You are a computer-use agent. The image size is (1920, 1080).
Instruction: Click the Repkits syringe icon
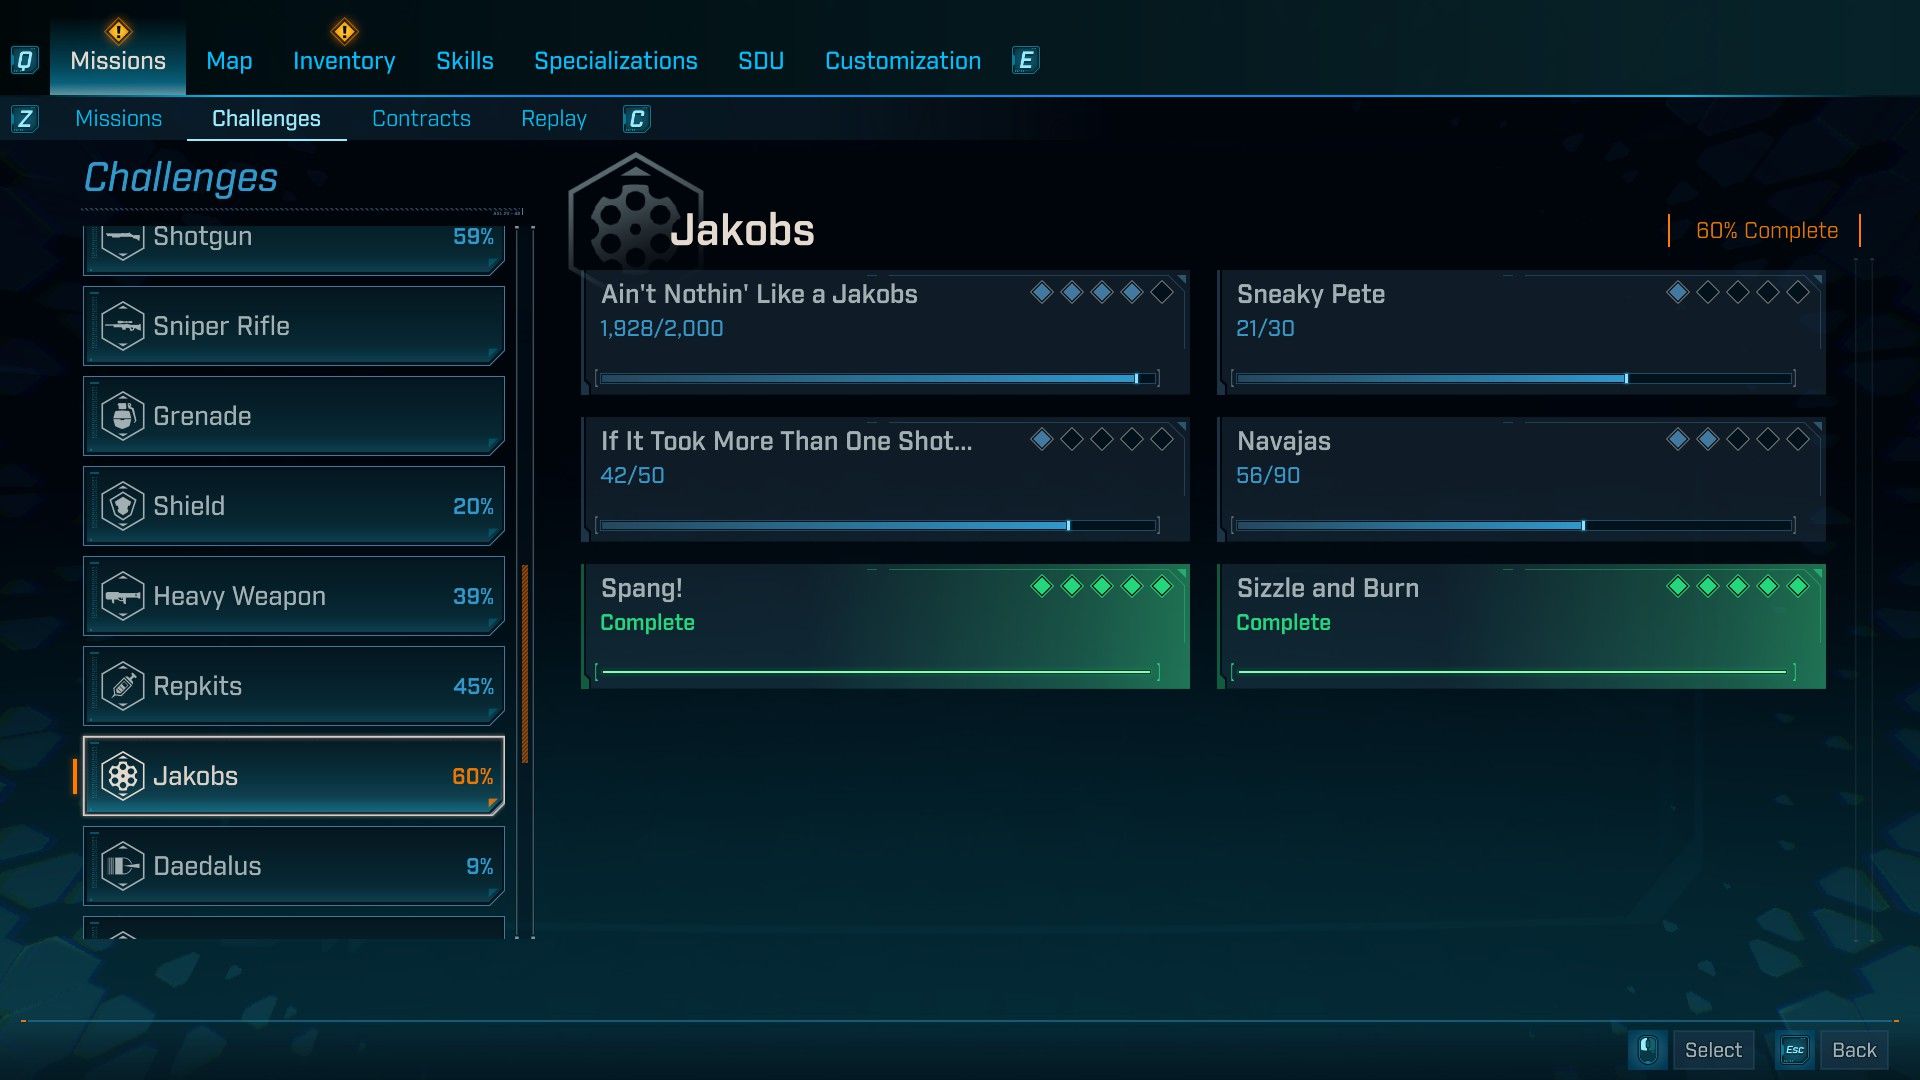click(x=123, y=686)
